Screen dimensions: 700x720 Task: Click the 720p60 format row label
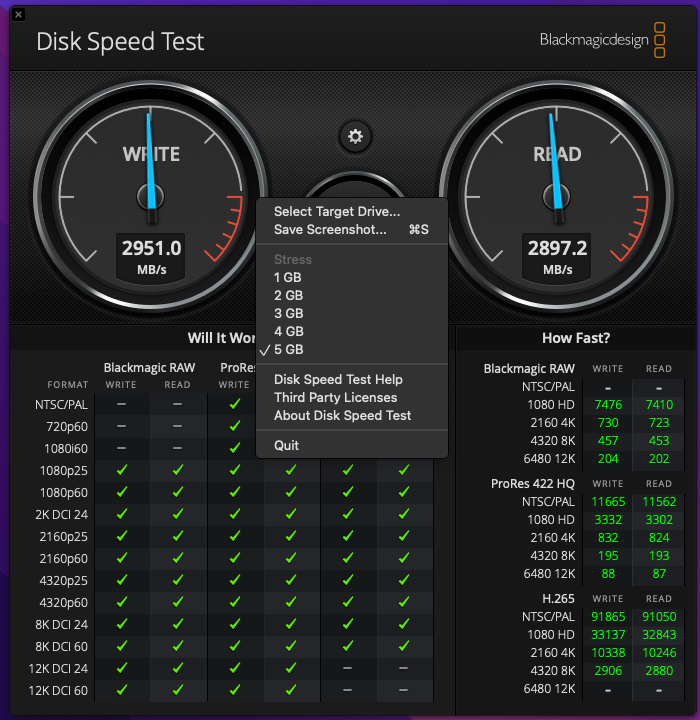point(67,427)
